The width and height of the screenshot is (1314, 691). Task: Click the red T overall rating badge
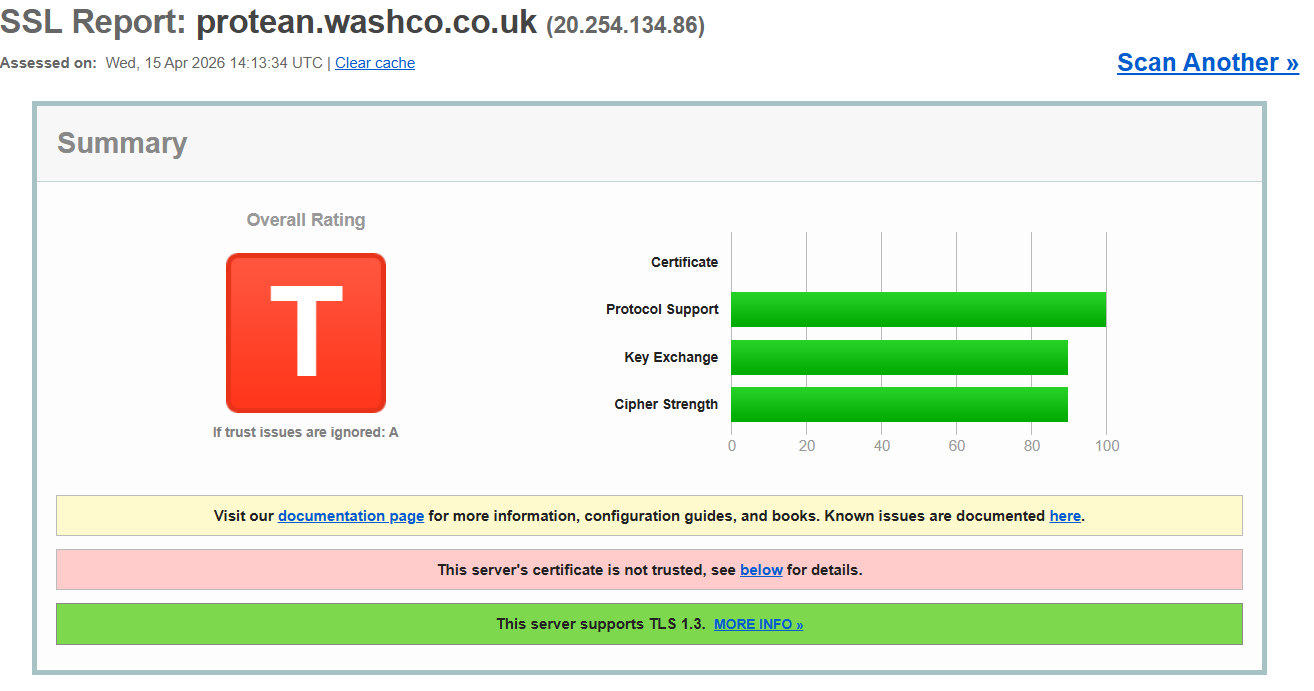tap(306, 333)
